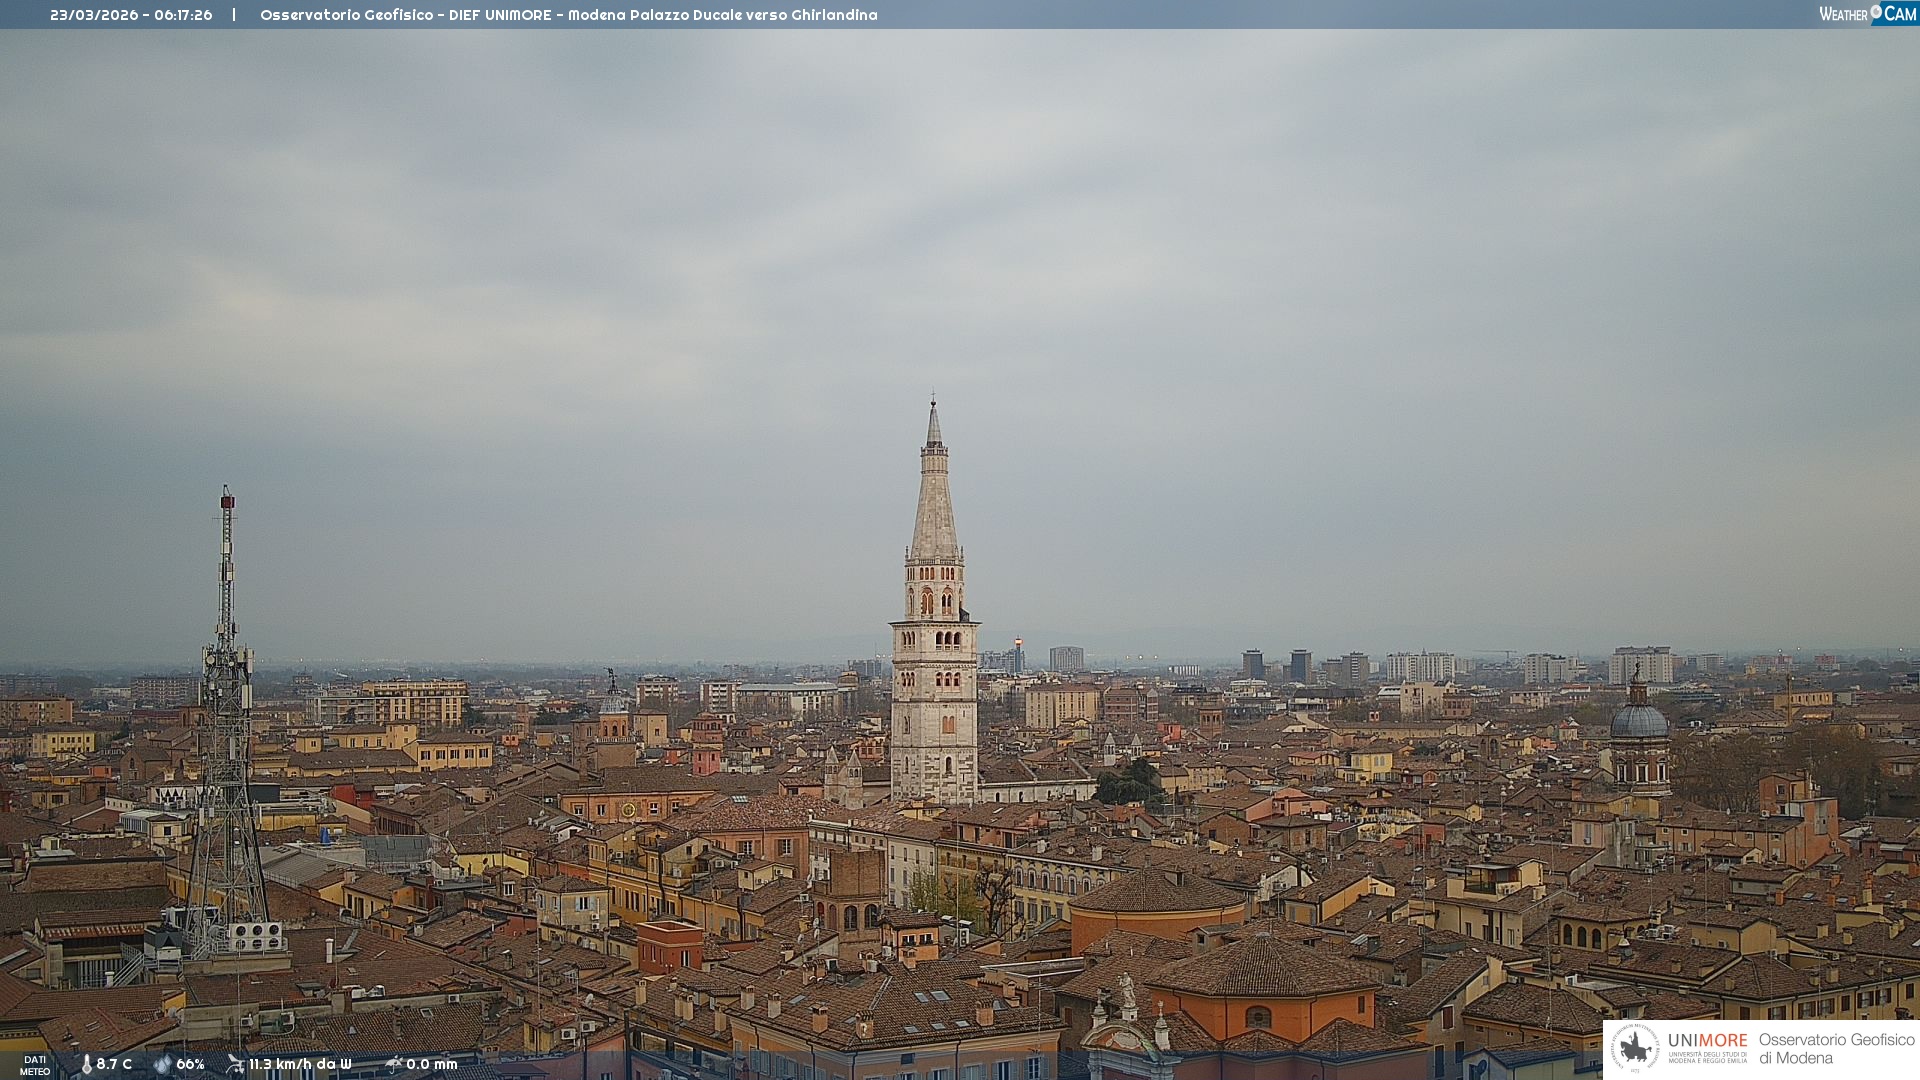This screenshot has height=1080, width=1920.
Task: Click the Ghirlandina tower belfry arches
Action: (x=935, y=602)
